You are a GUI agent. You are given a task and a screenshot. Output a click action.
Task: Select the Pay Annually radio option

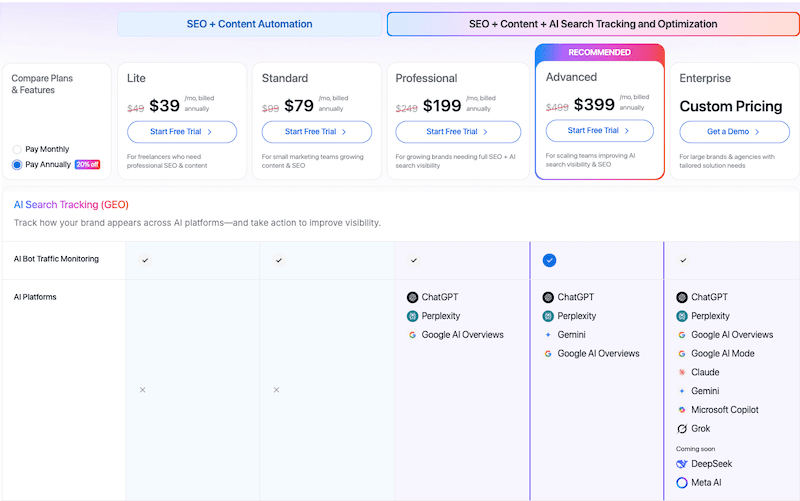coord(17,164)
